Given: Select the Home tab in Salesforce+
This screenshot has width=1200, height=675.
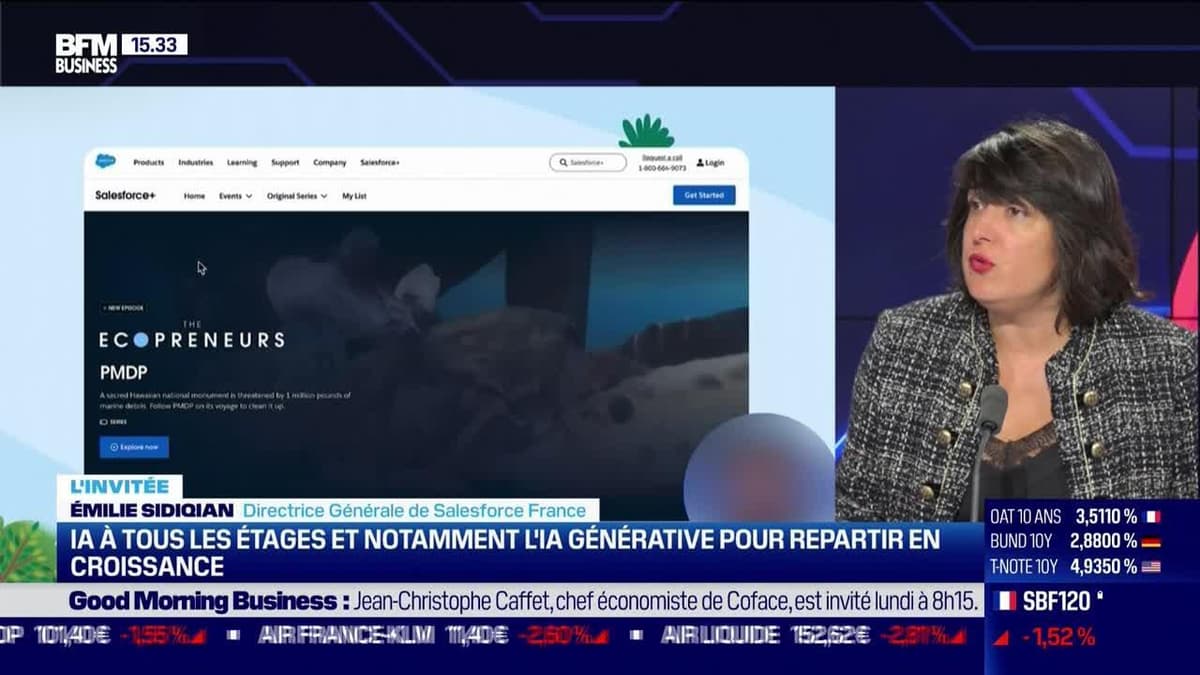Looking at the screenshot, I should pyautogui.click(x=194, y=196).
